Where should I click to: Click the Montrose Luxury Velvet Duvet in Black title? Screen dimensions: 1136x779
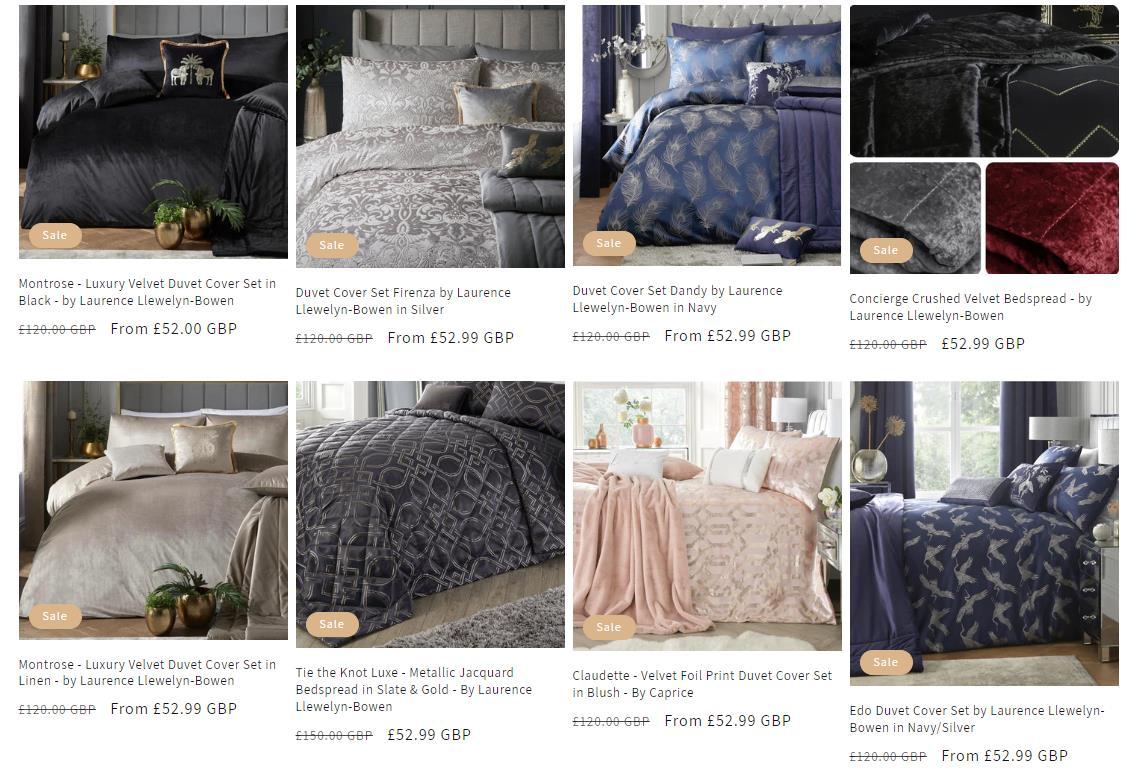click(147, 292)
